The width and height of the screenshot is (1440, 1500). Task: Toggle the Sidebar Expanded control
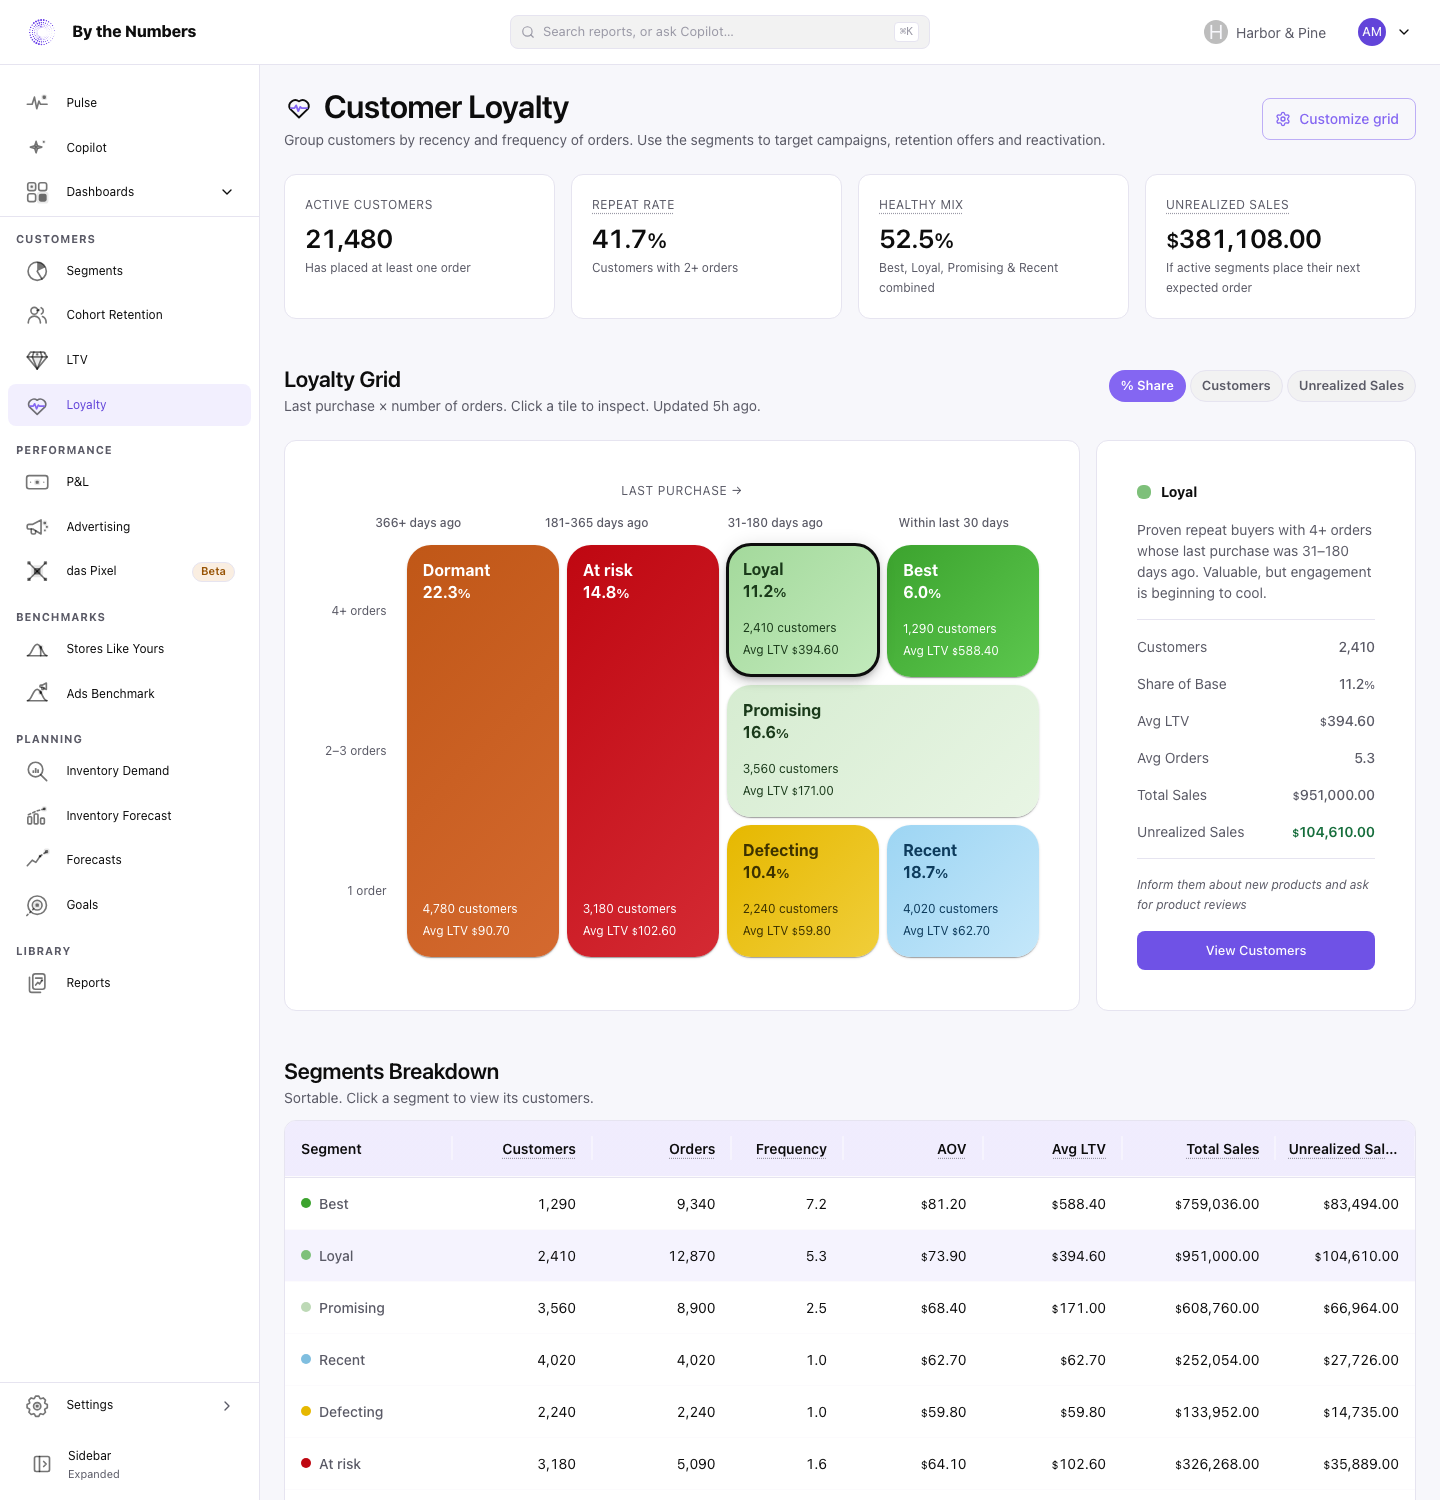pyautogui.click(x=130, y=1464)
